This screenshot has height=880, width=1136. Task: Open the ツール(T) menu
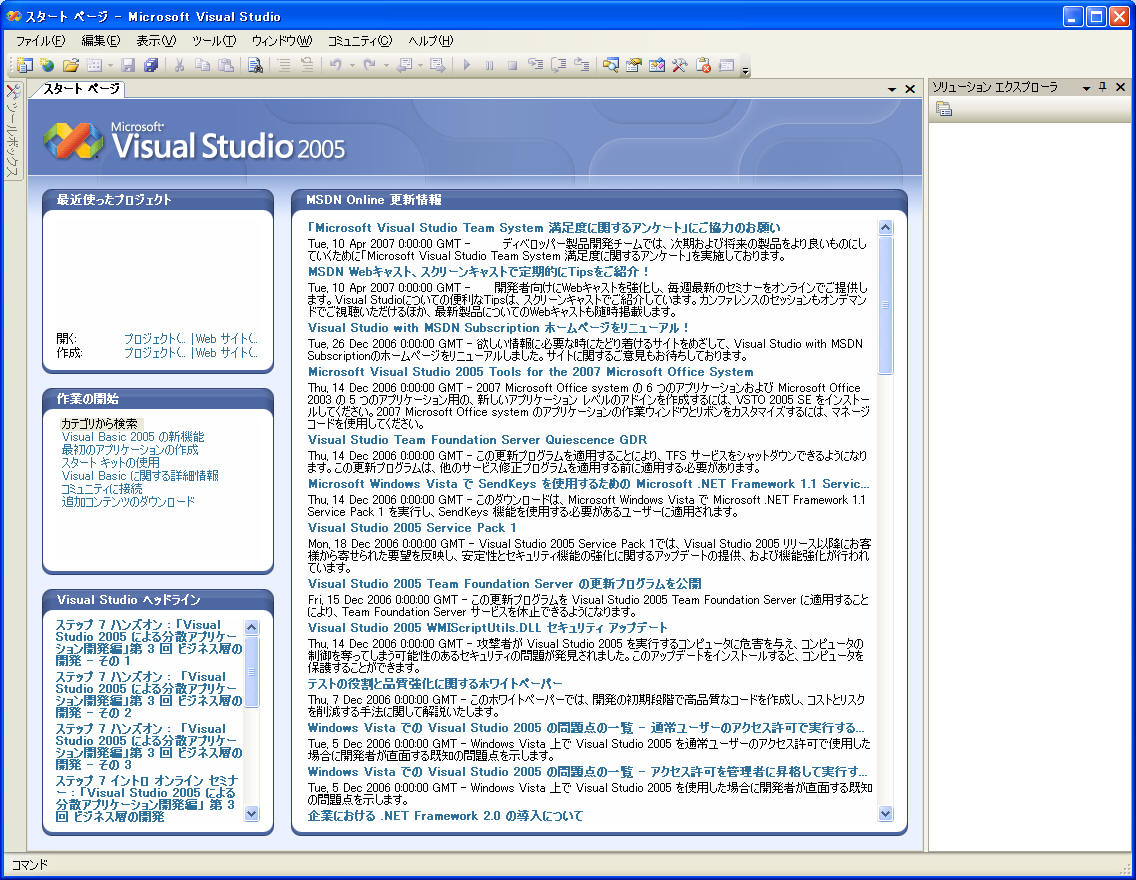click(x=214, y=41)
